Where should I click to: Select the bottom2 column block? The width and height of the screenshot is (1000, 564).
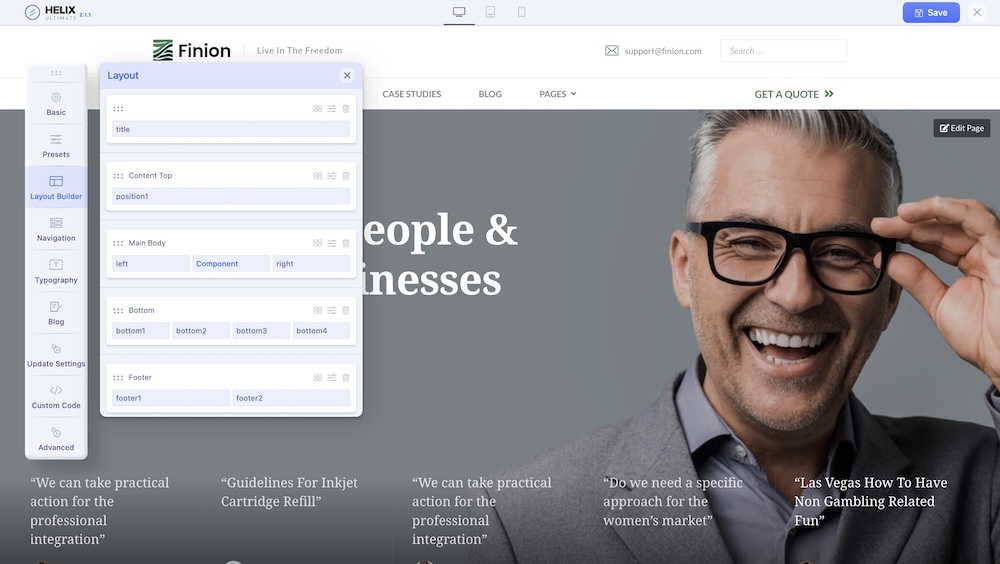(201, 330)
